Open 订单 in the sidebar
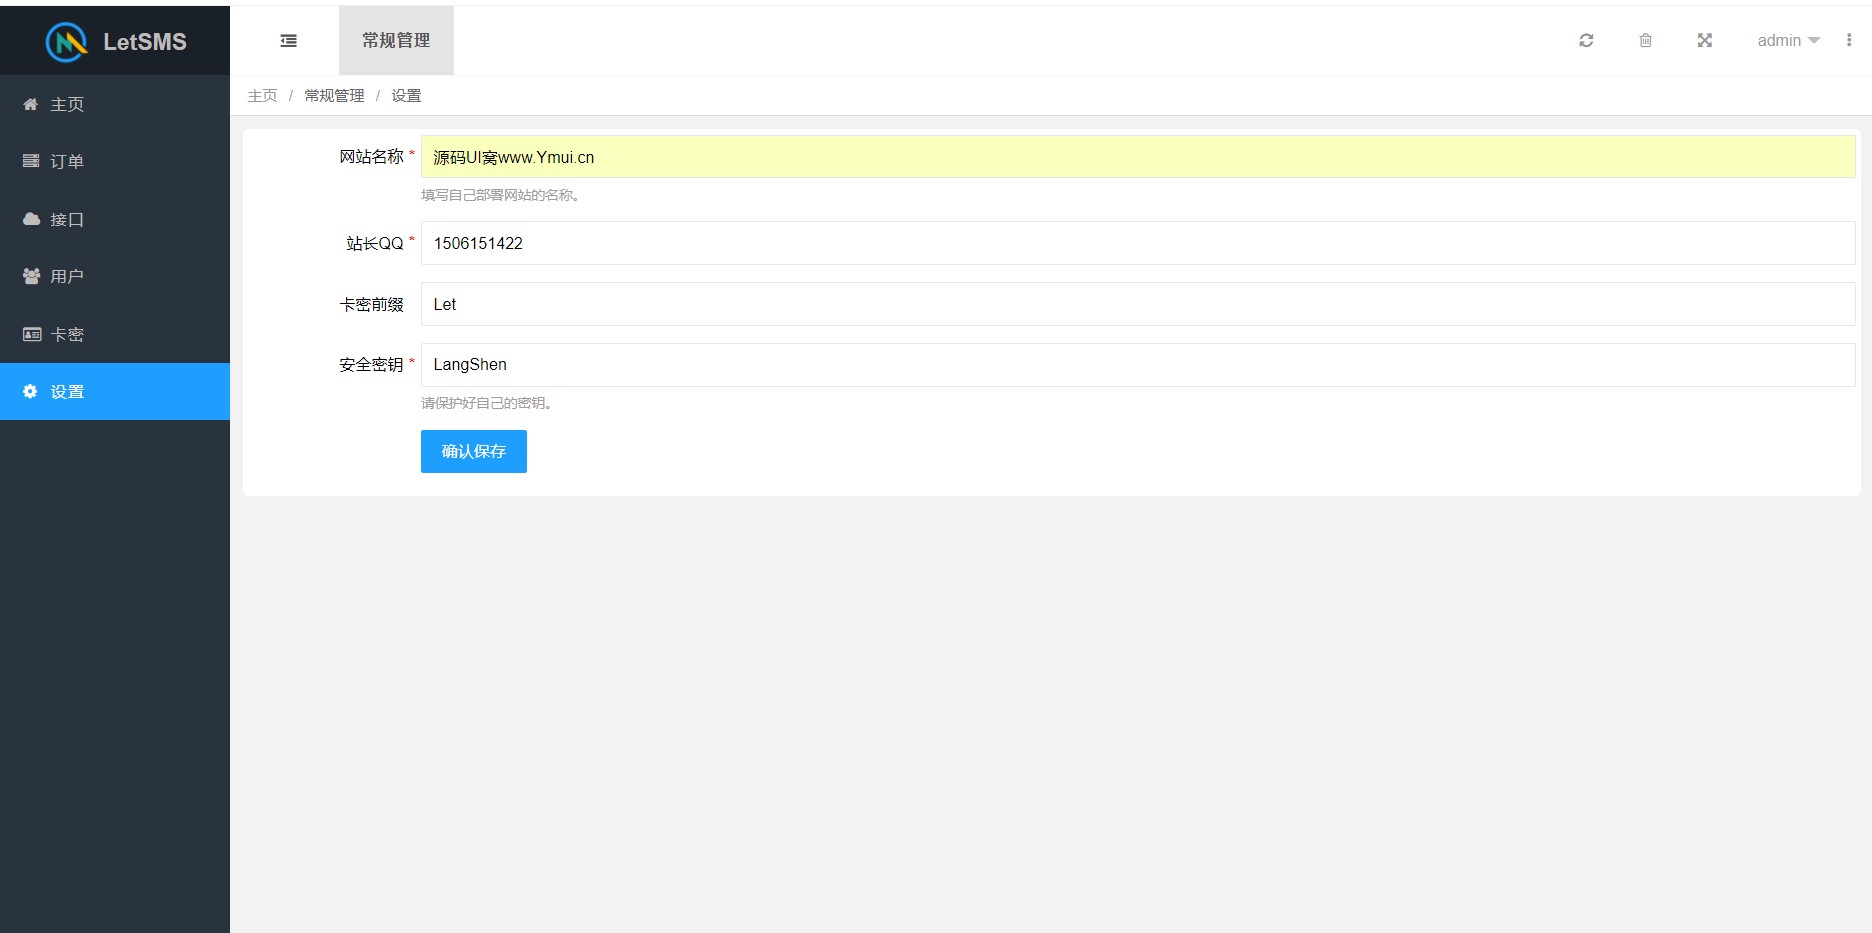Viewport: 1872px width, 933px height. (x=67, y=162)
